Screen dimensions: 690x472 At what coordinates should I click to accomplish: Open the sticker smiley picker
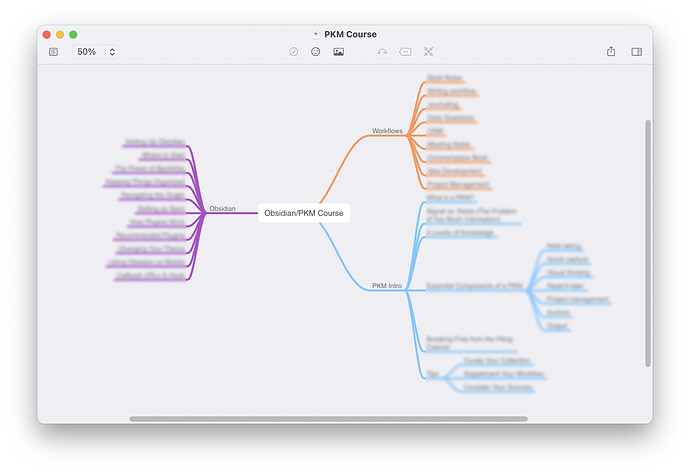(x=316, y=52)
